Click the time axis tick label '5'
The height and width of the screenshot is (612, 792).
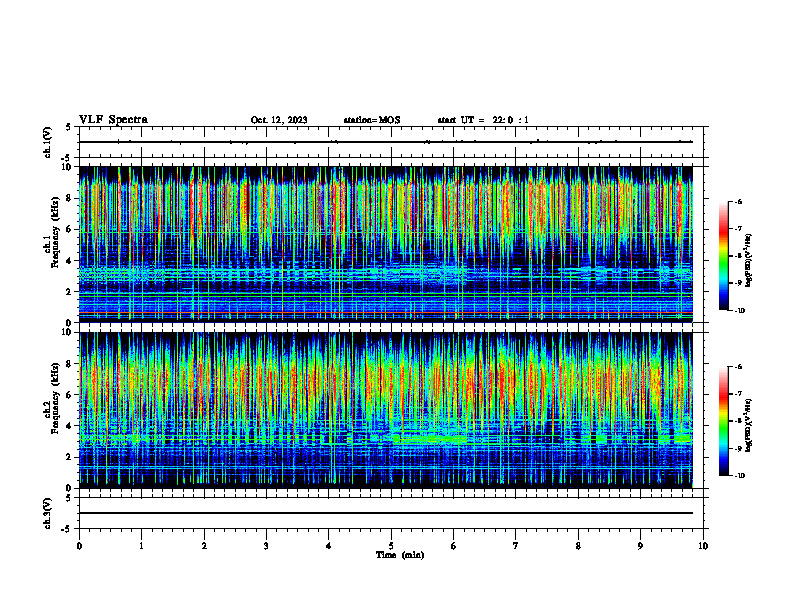point(391,546)
